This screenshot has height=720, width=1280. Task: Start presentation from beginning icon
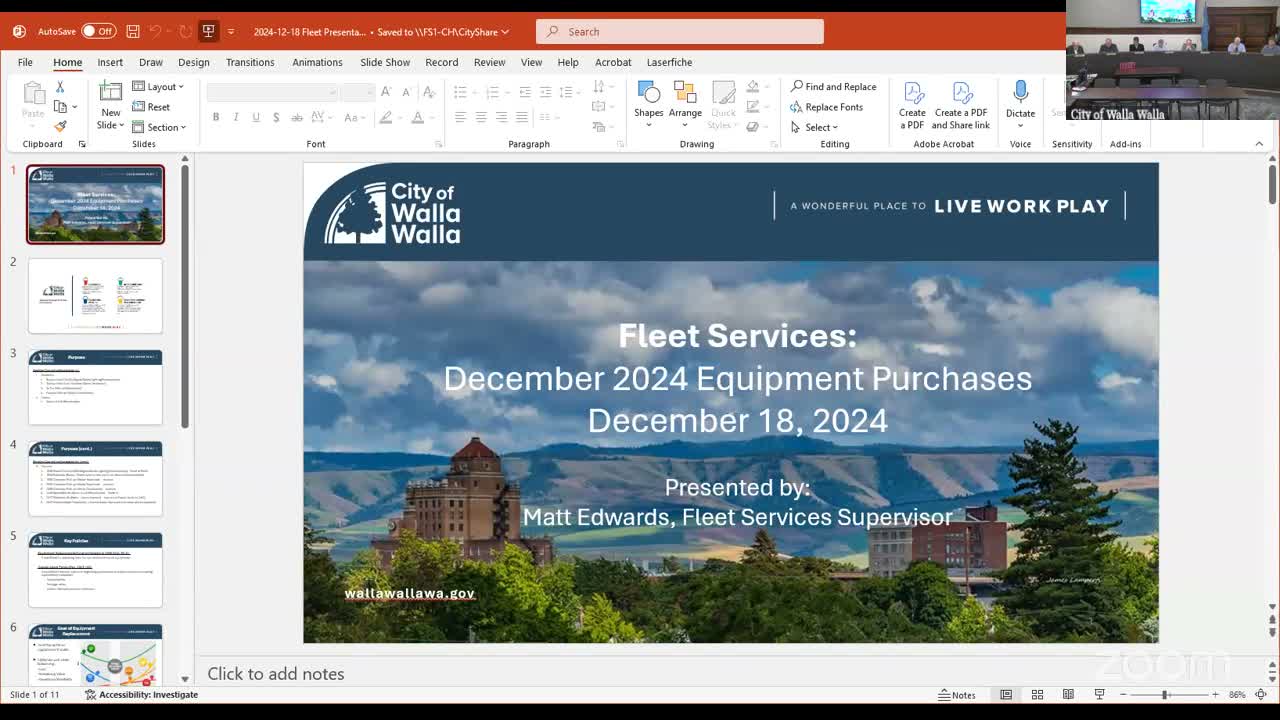tap(208, 31)
